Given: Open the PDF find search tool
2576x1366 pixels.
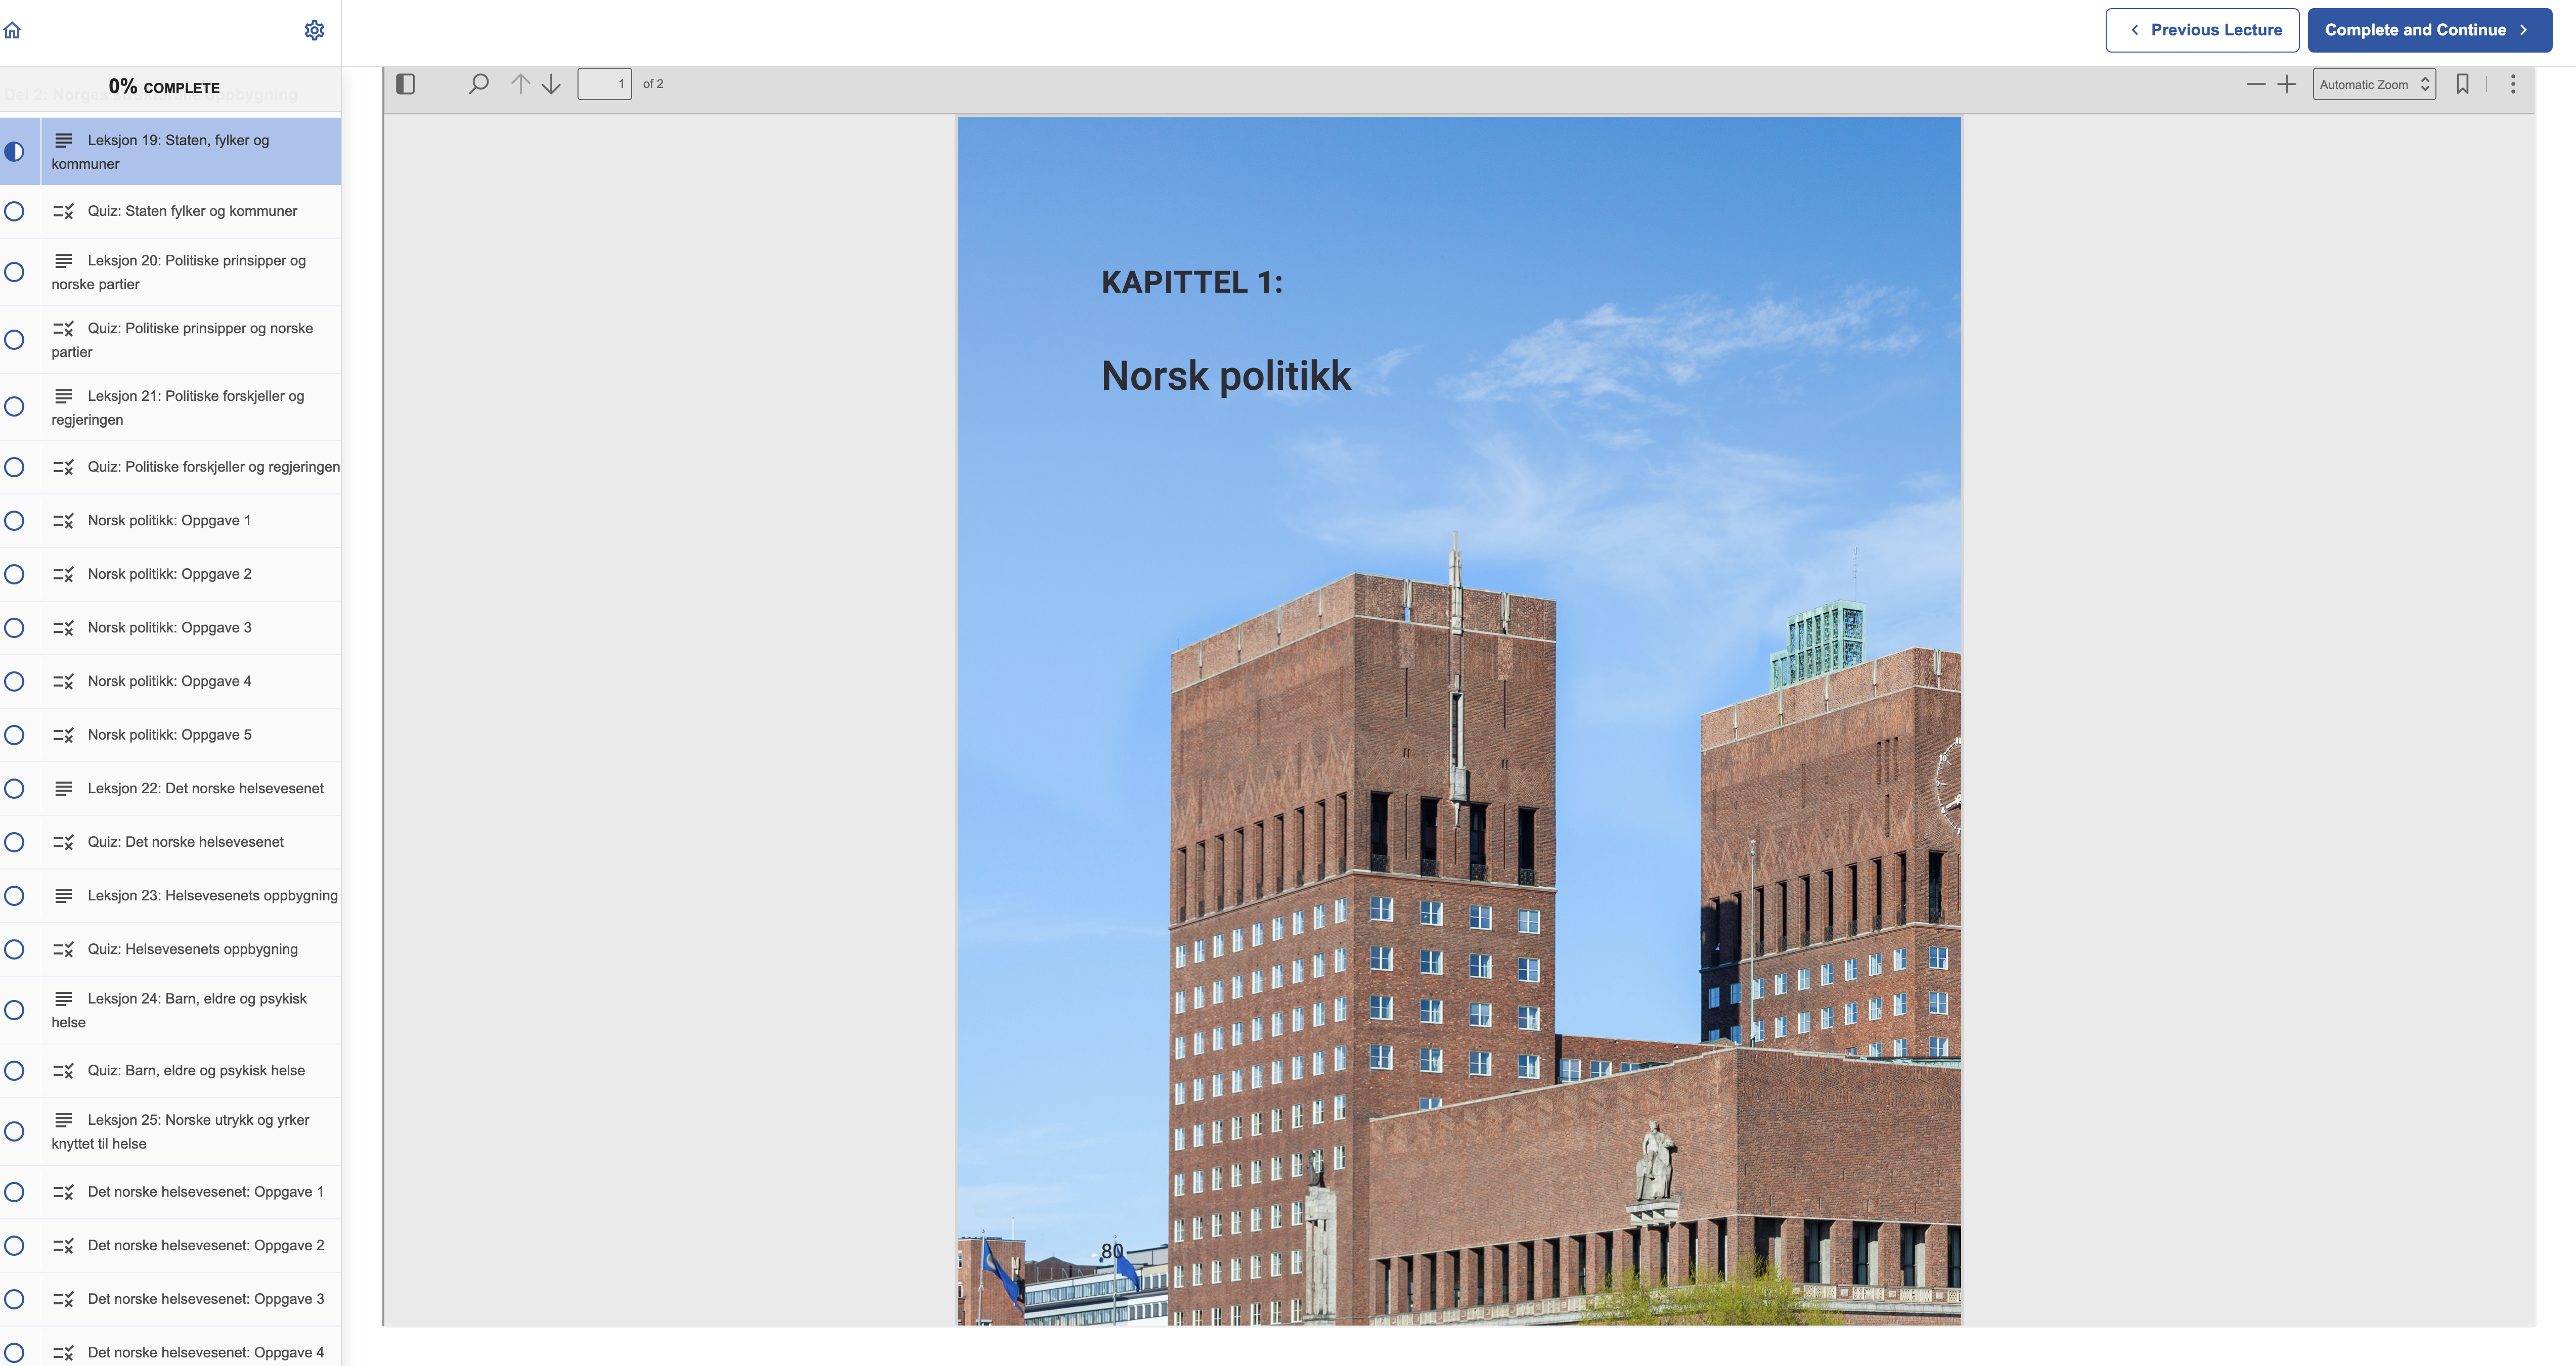Looking at the screenshot, I should coord(479,84).
